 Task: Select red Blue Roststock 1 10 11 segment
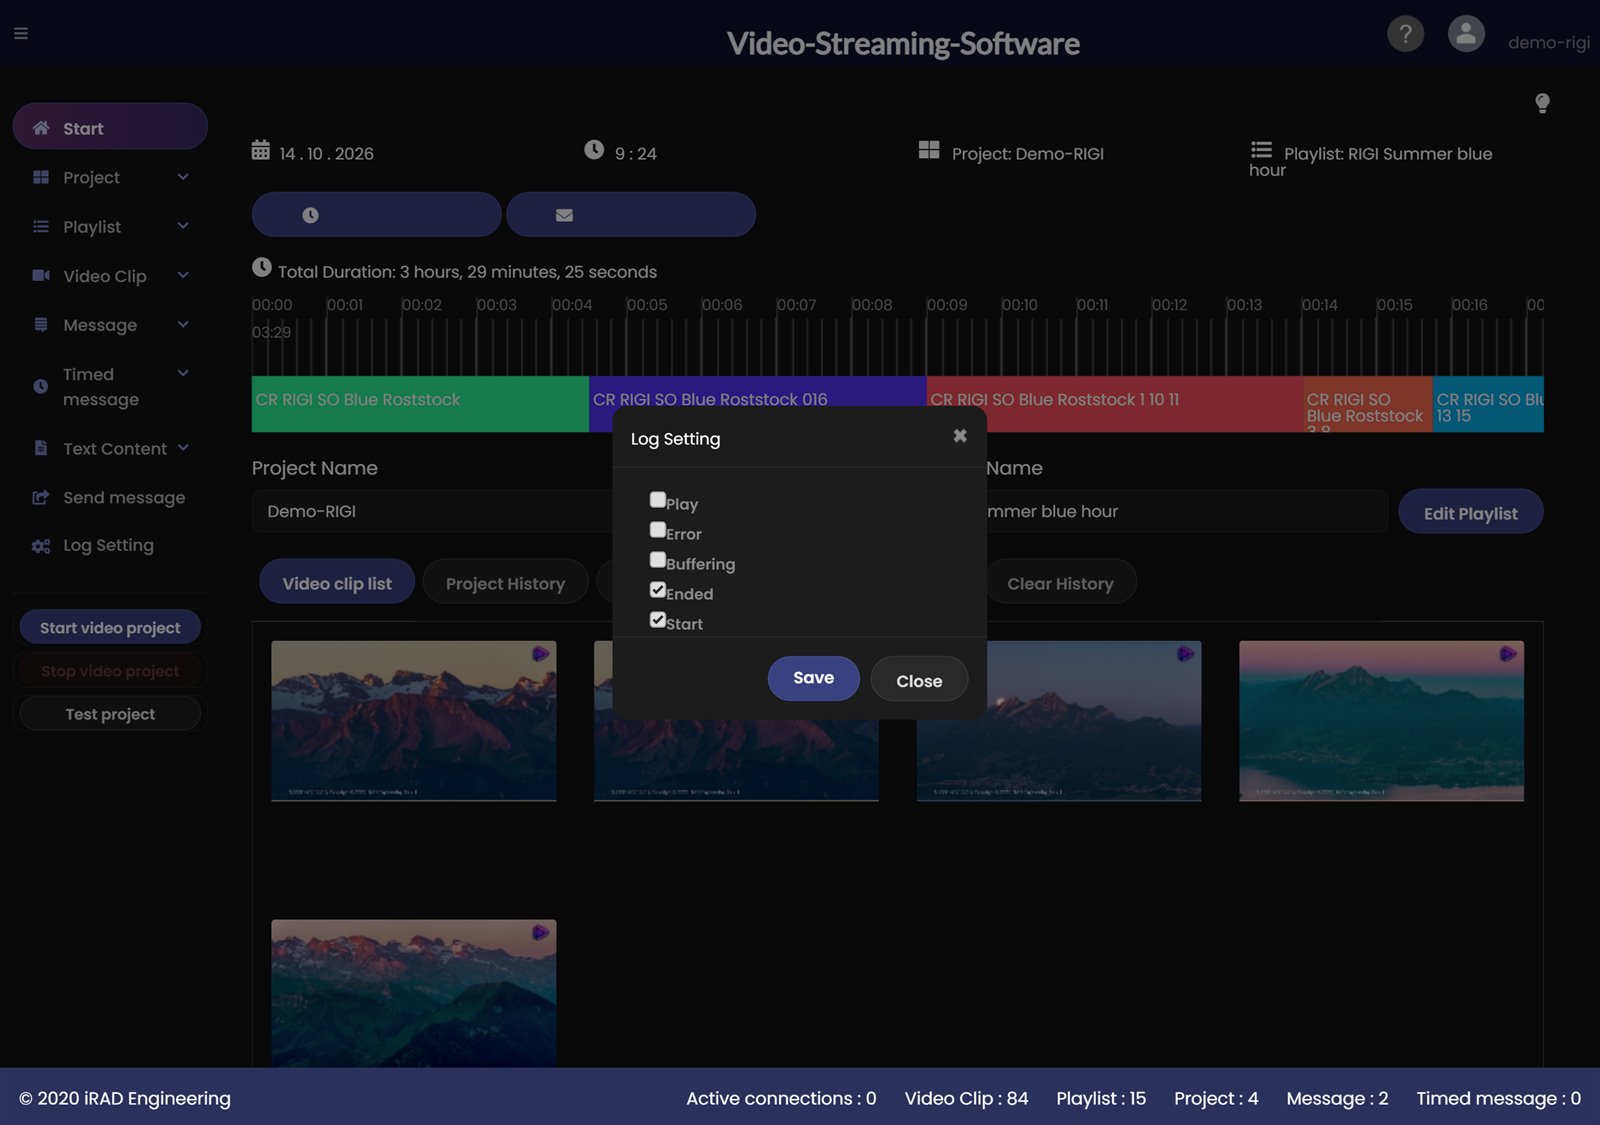1114,404
